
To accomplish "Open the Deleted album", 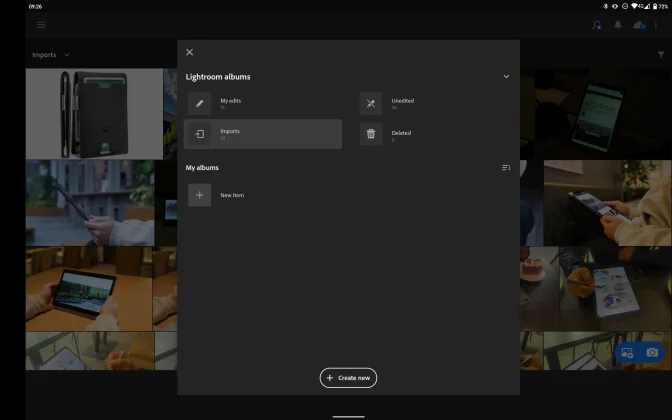I will coord(434,134).
